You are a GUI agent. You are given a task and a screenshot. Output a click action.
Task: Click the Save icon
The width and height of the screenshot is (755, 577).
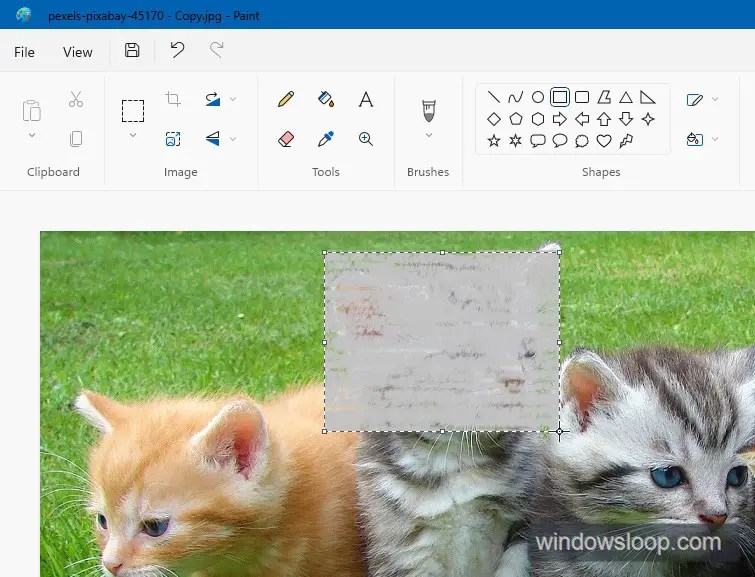(132, 51)
